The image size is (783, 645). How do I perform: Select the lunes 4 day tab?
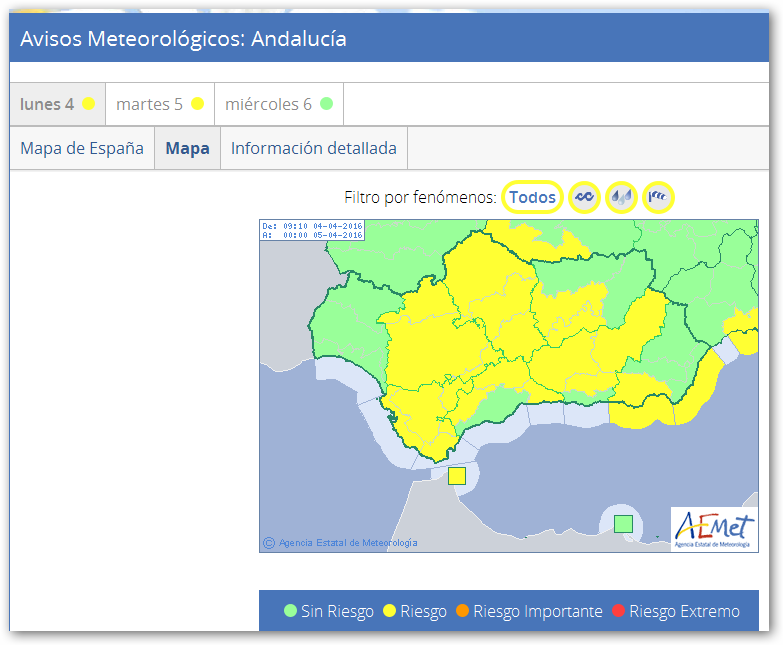coord(57,104)
